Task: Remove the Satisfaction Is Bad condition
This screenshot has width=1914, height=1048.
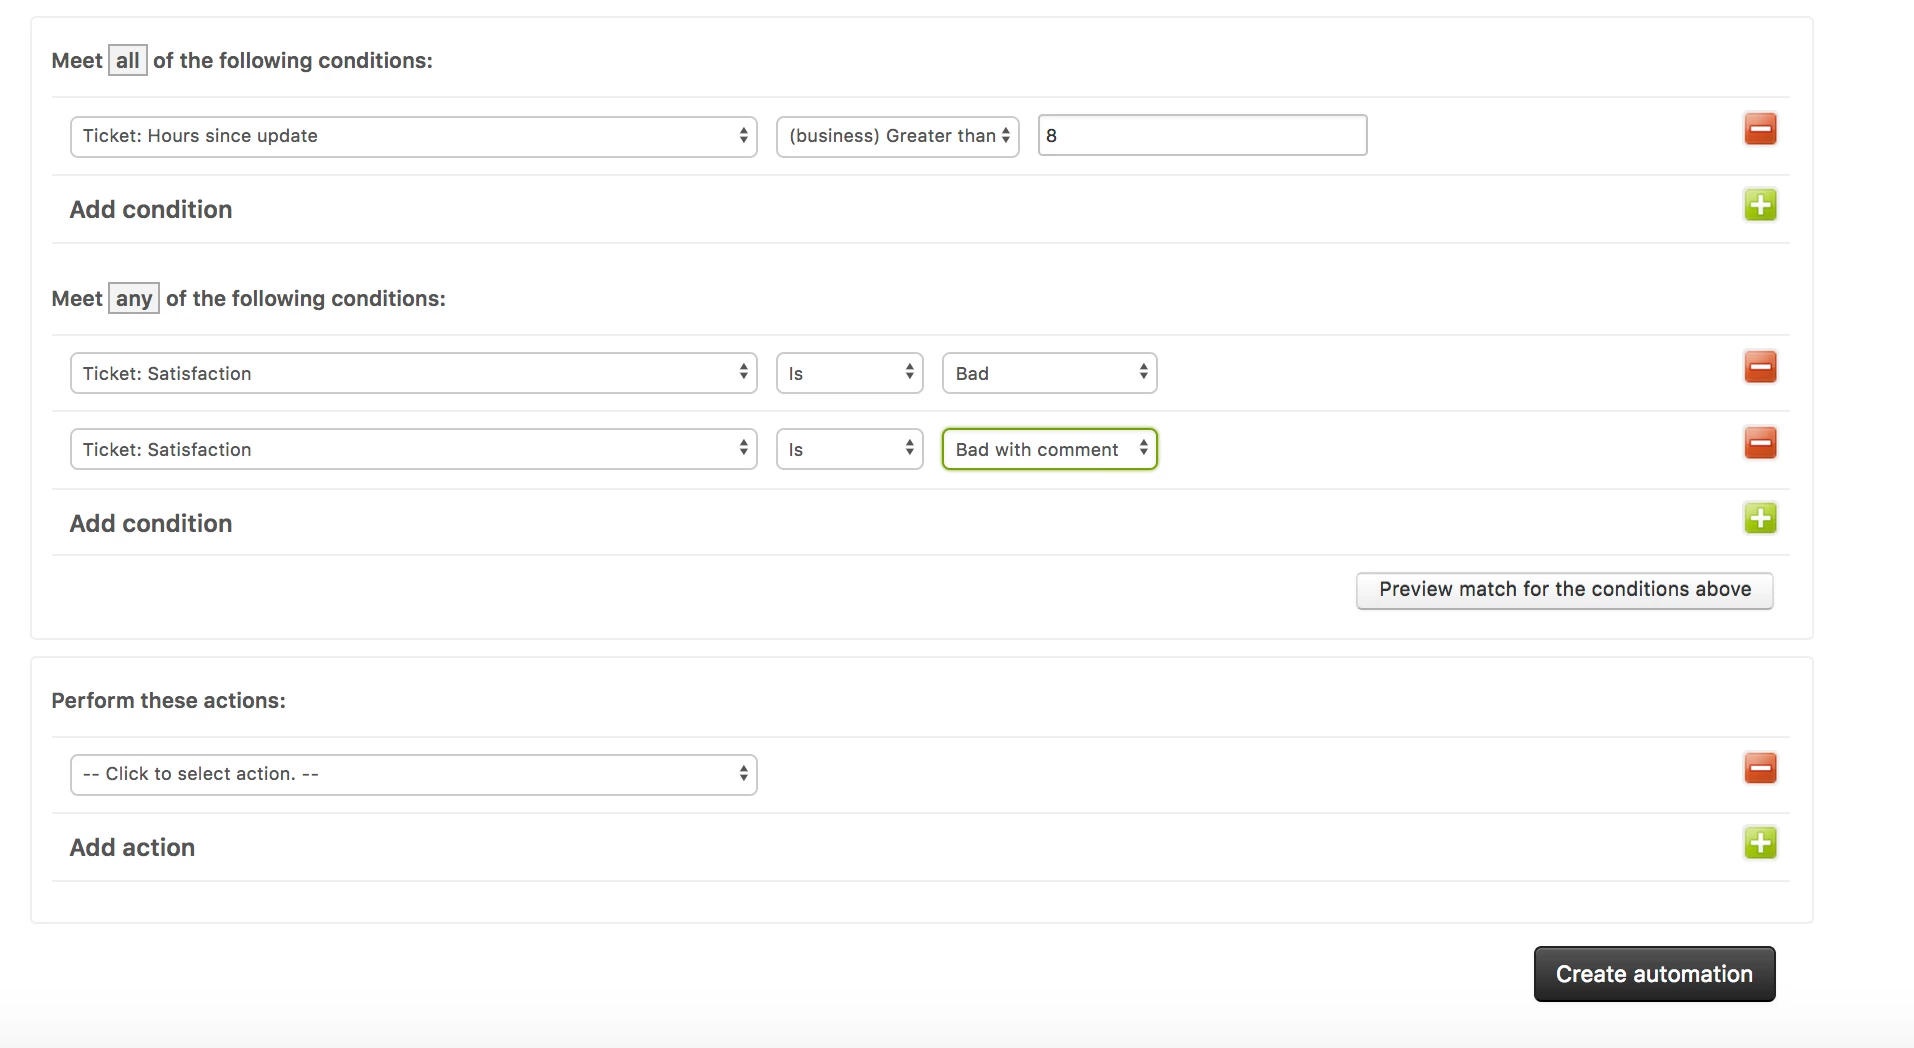Action: coord(1760,367)
